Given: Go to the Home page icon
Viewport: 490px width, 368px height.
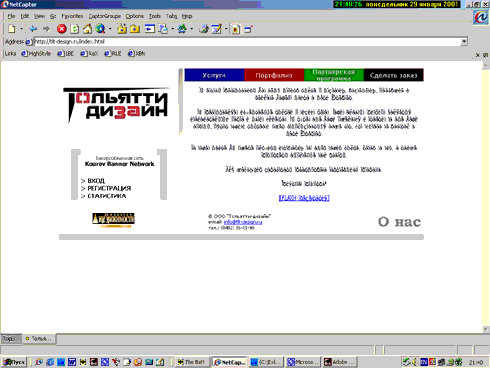Looking at the screenshot, I should [x=87, y=29].
